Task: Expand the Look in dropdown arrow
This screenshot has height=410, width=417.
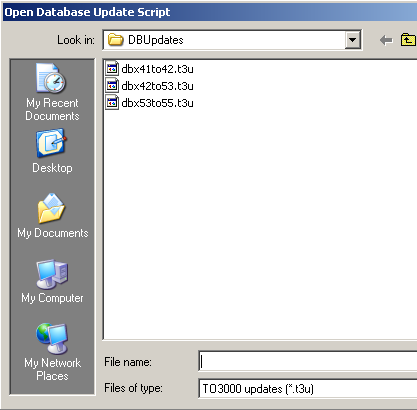Action: click(353, 40)
